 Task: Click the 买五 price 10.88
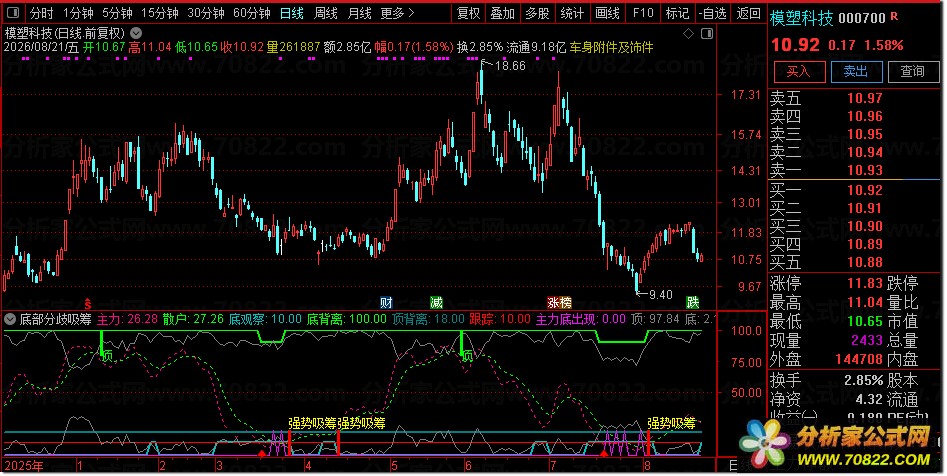pos(864,263)
